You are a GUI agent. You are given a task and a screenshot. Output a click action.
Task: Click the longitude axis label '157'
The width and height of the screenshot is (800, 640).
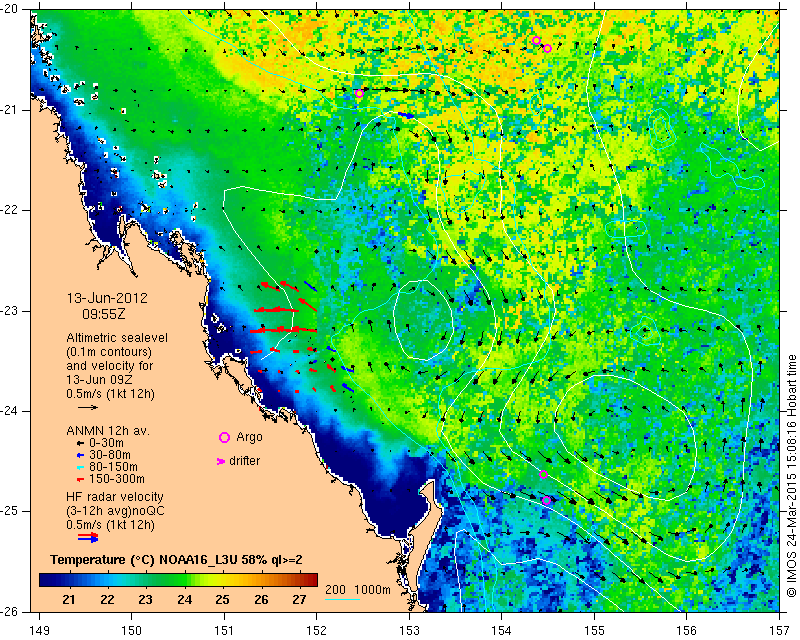(780, 631)
